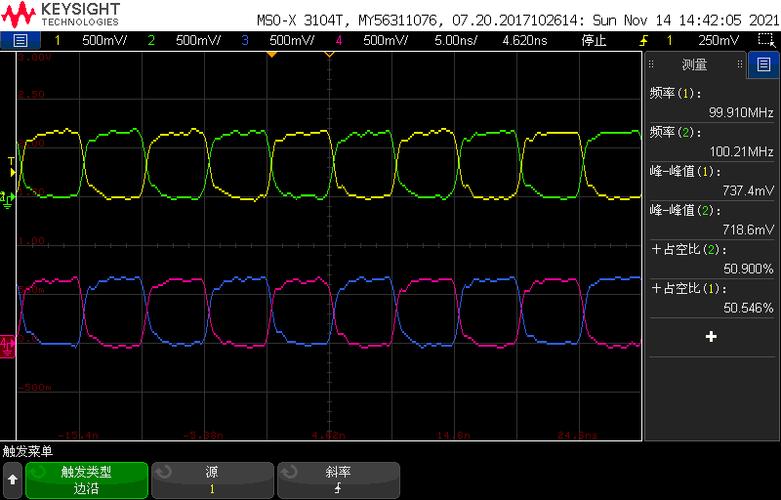Open the measurement panel list icon
Screen dimensions: 781x500
764,65
